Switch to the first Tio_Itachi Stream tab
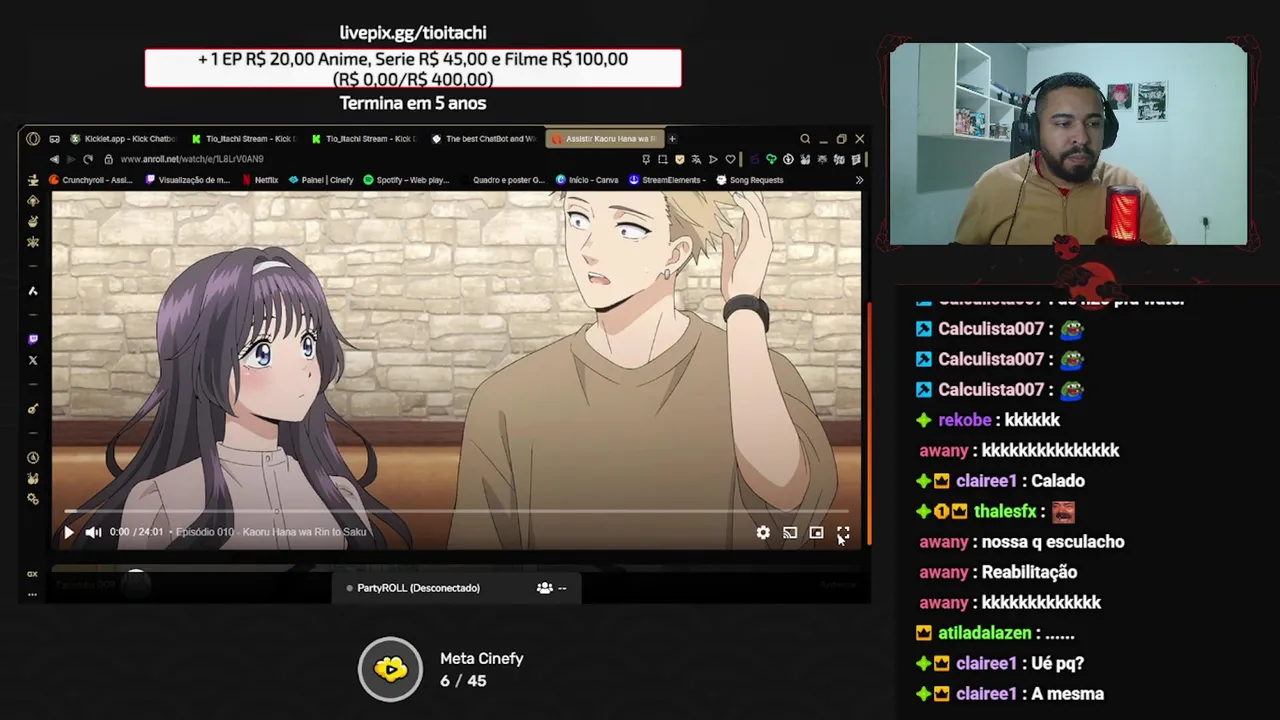Image resolution: width=1280 pixels, height=720 pixels. 245,139
